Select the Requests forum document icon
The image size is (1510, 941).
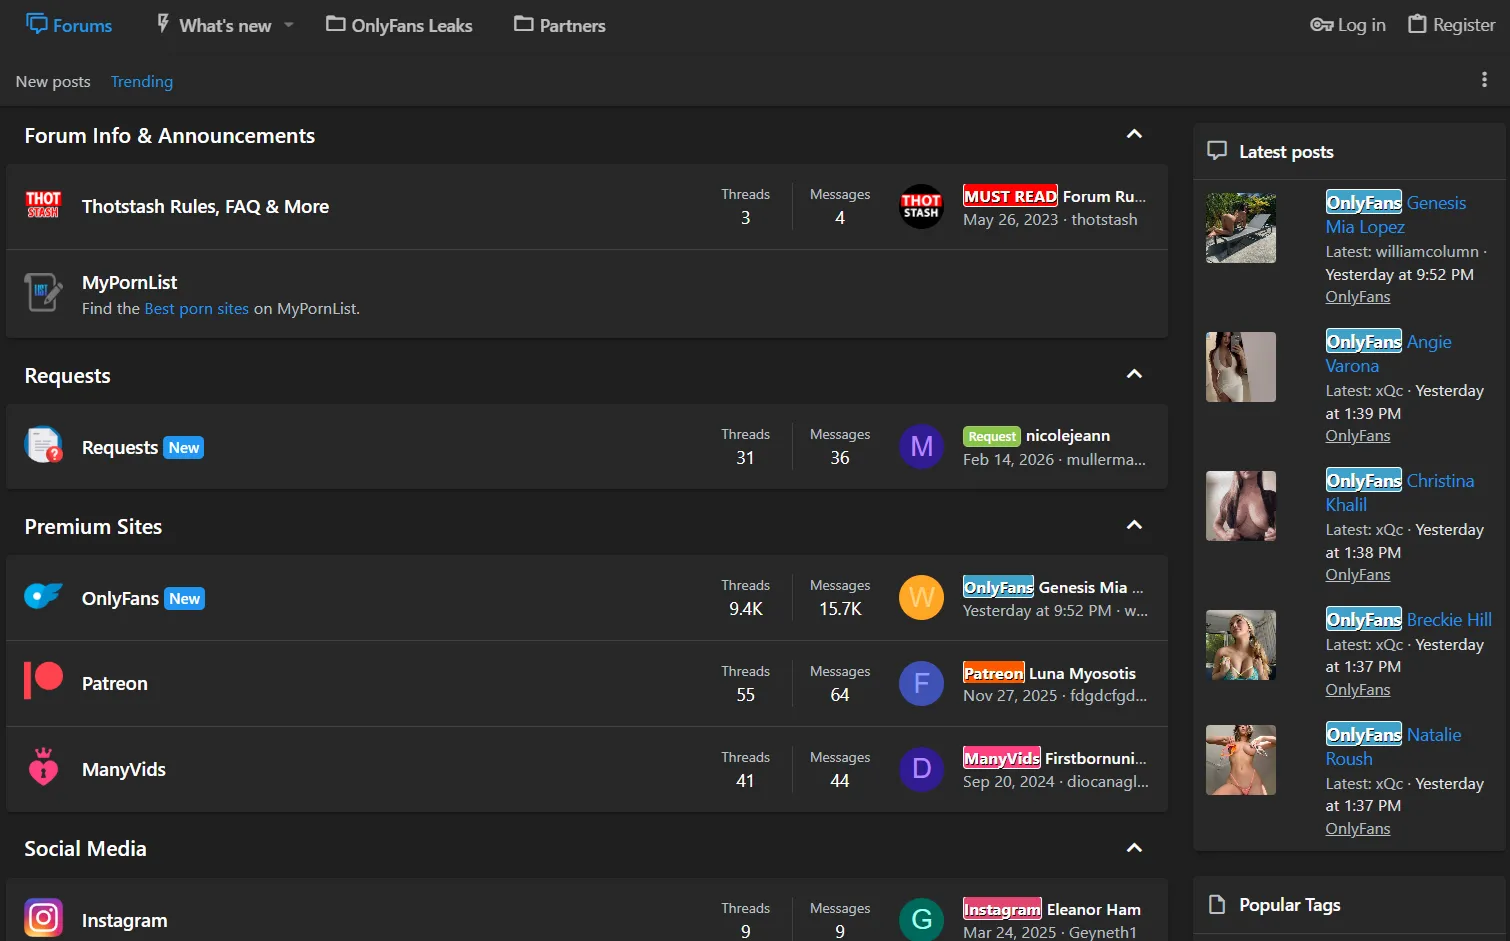click(43, 446)
